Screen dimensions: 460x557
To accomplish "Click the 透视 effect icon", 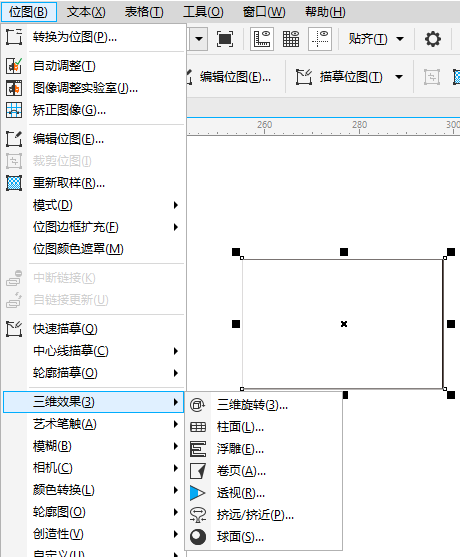I will click(x=197, y=493).
